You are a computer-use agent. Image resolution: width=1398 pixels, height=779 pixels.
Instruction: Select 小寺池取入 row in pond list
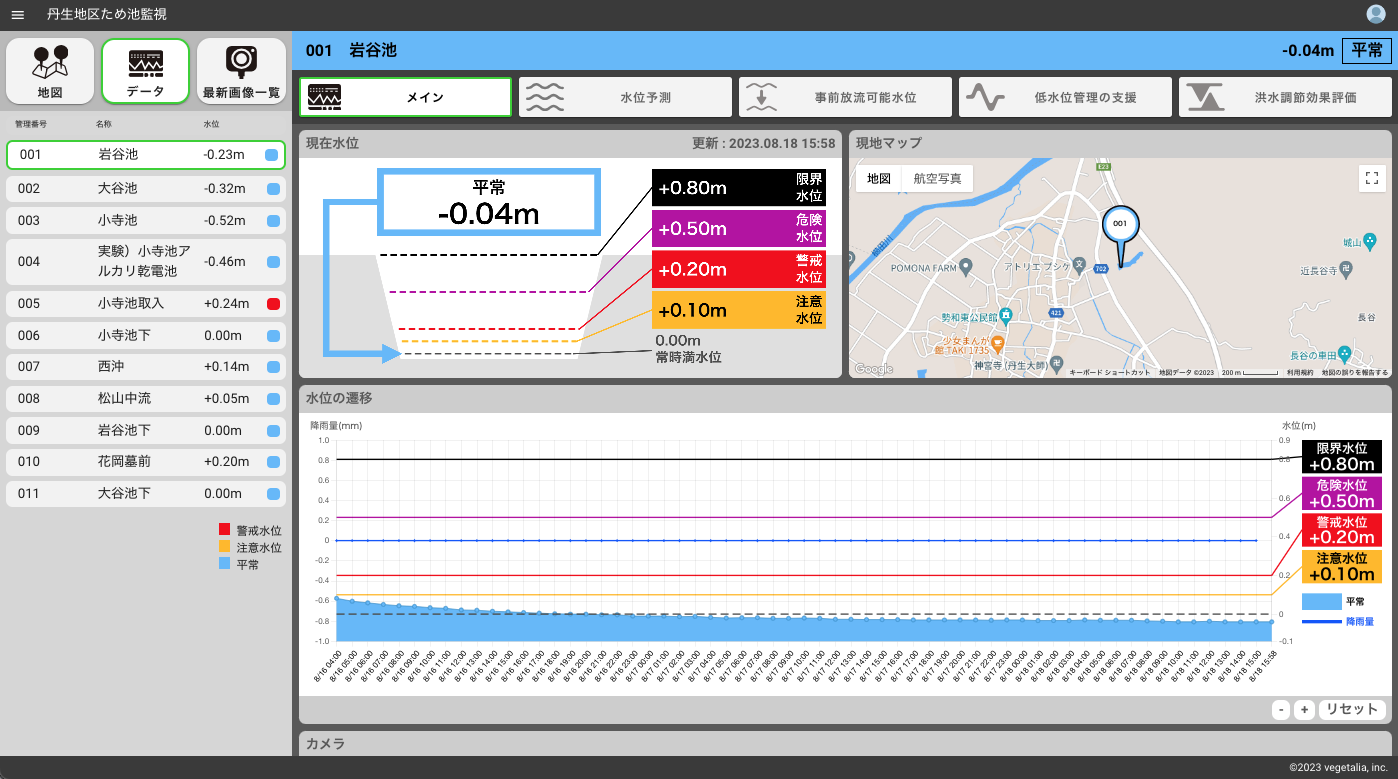pos(146,303)
